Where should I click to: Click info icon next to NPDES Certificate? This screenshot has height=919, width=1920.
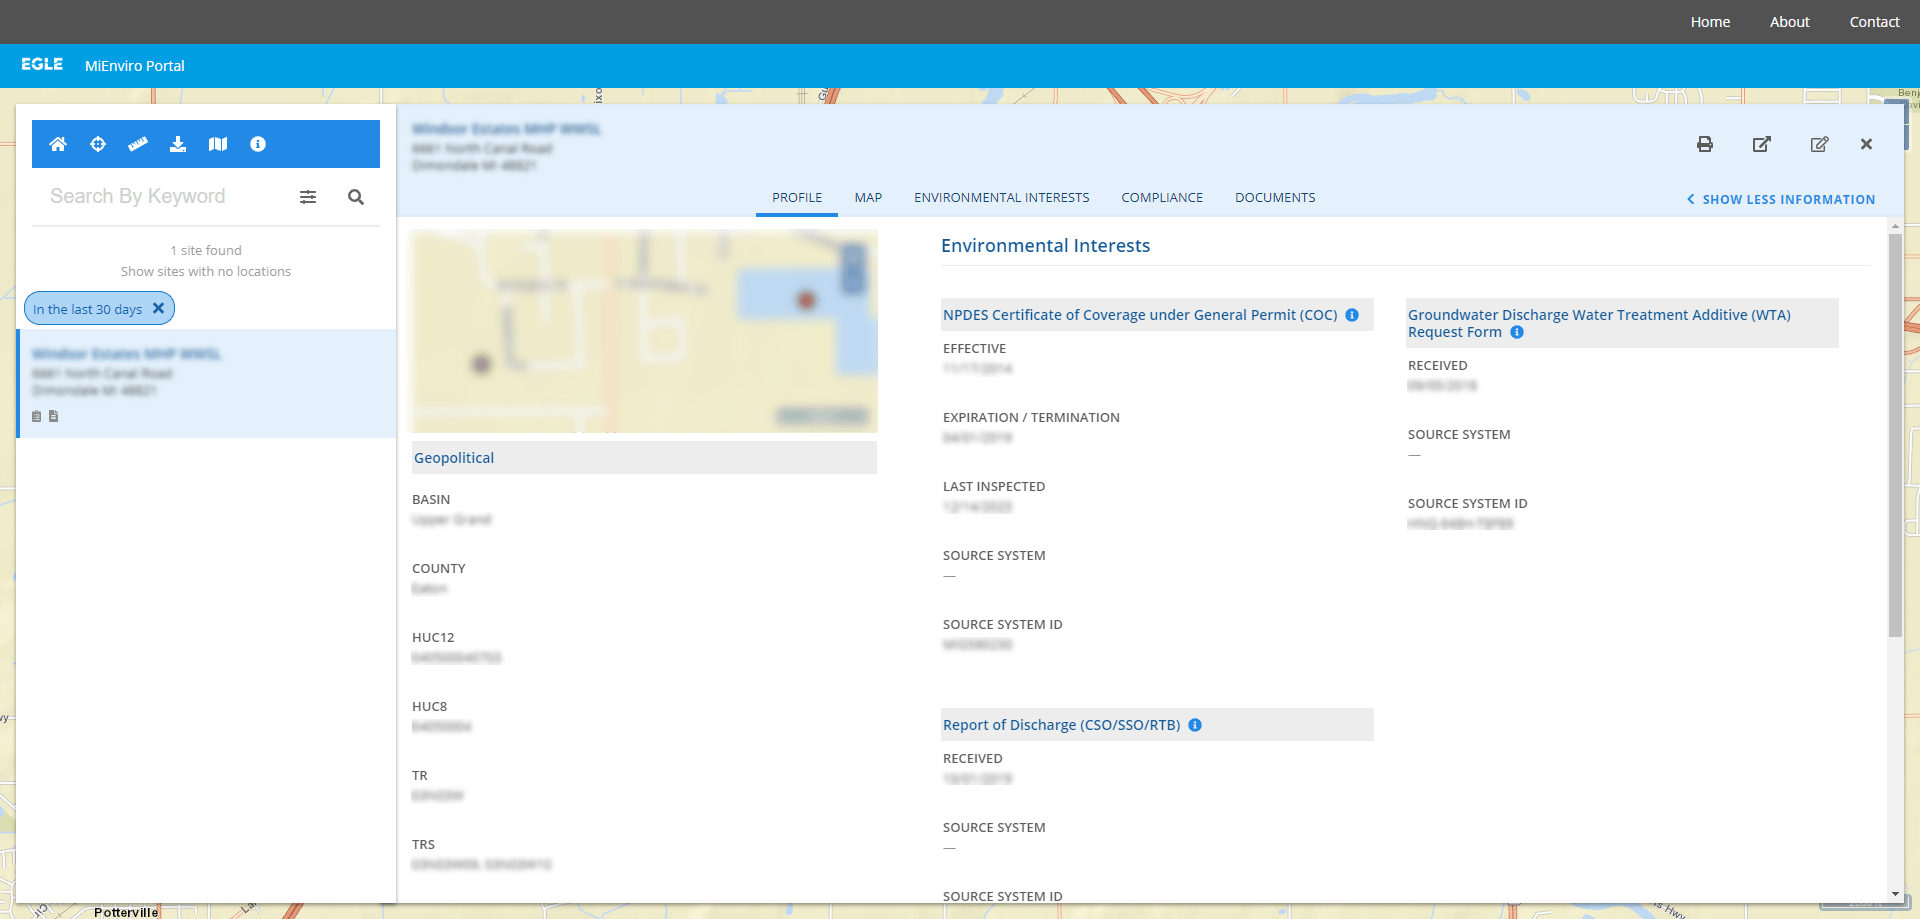pos(1352,315)
